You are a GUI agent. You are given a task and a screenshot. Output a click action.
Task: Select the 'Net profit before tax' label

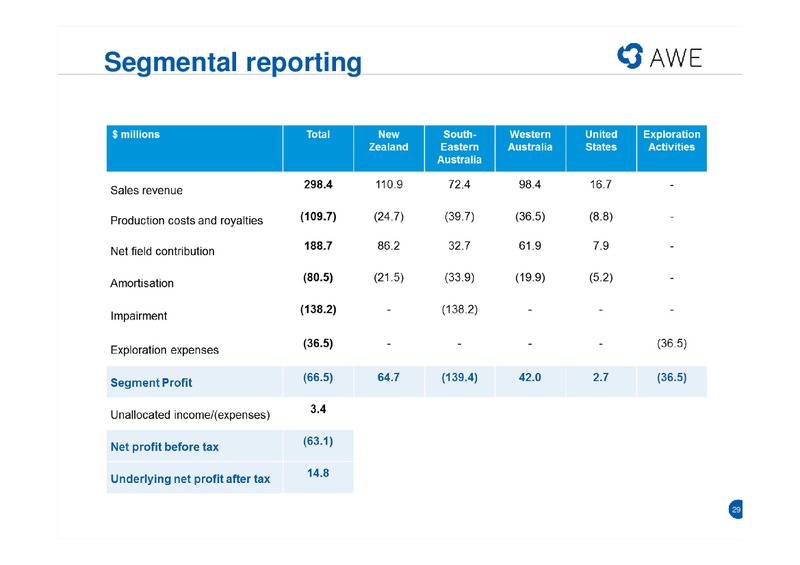164,447
